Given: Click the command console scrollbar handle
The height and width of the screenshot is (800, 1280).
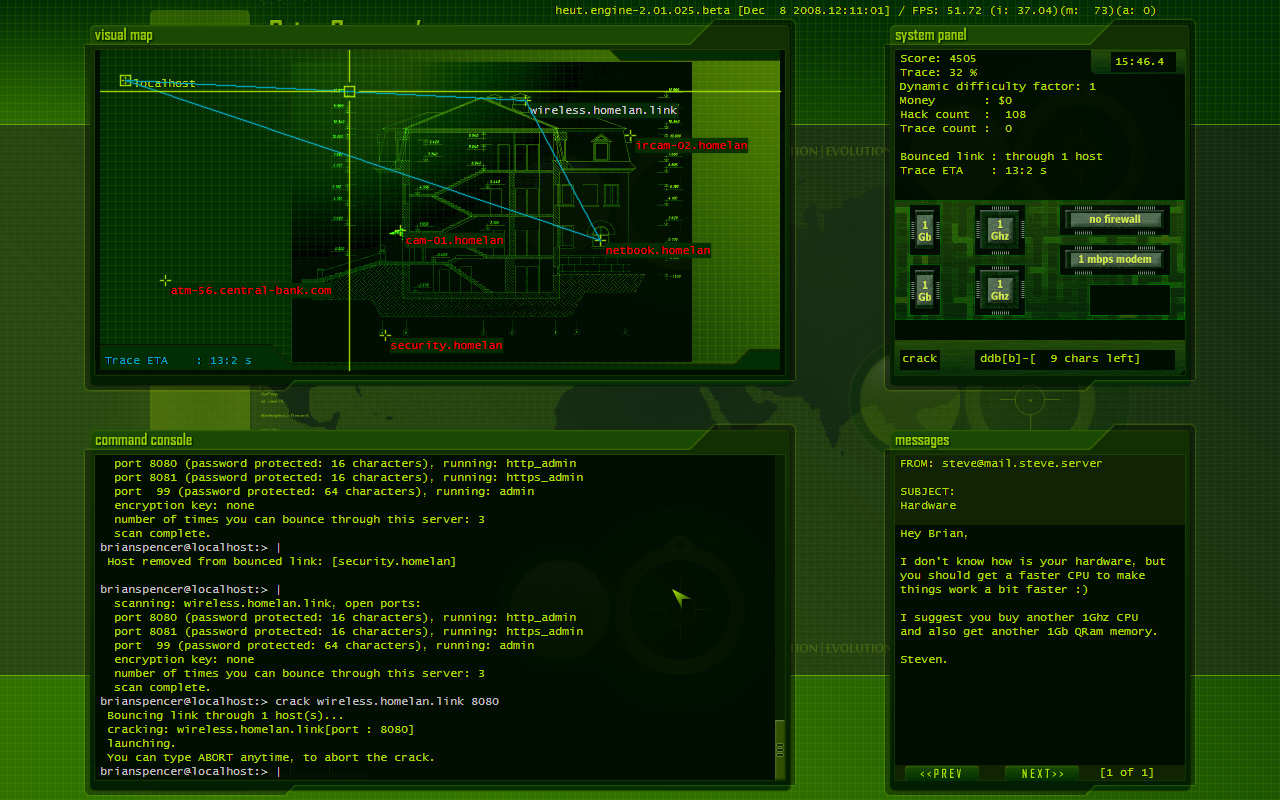Looking at the screenshot, I should coord(780,748).
